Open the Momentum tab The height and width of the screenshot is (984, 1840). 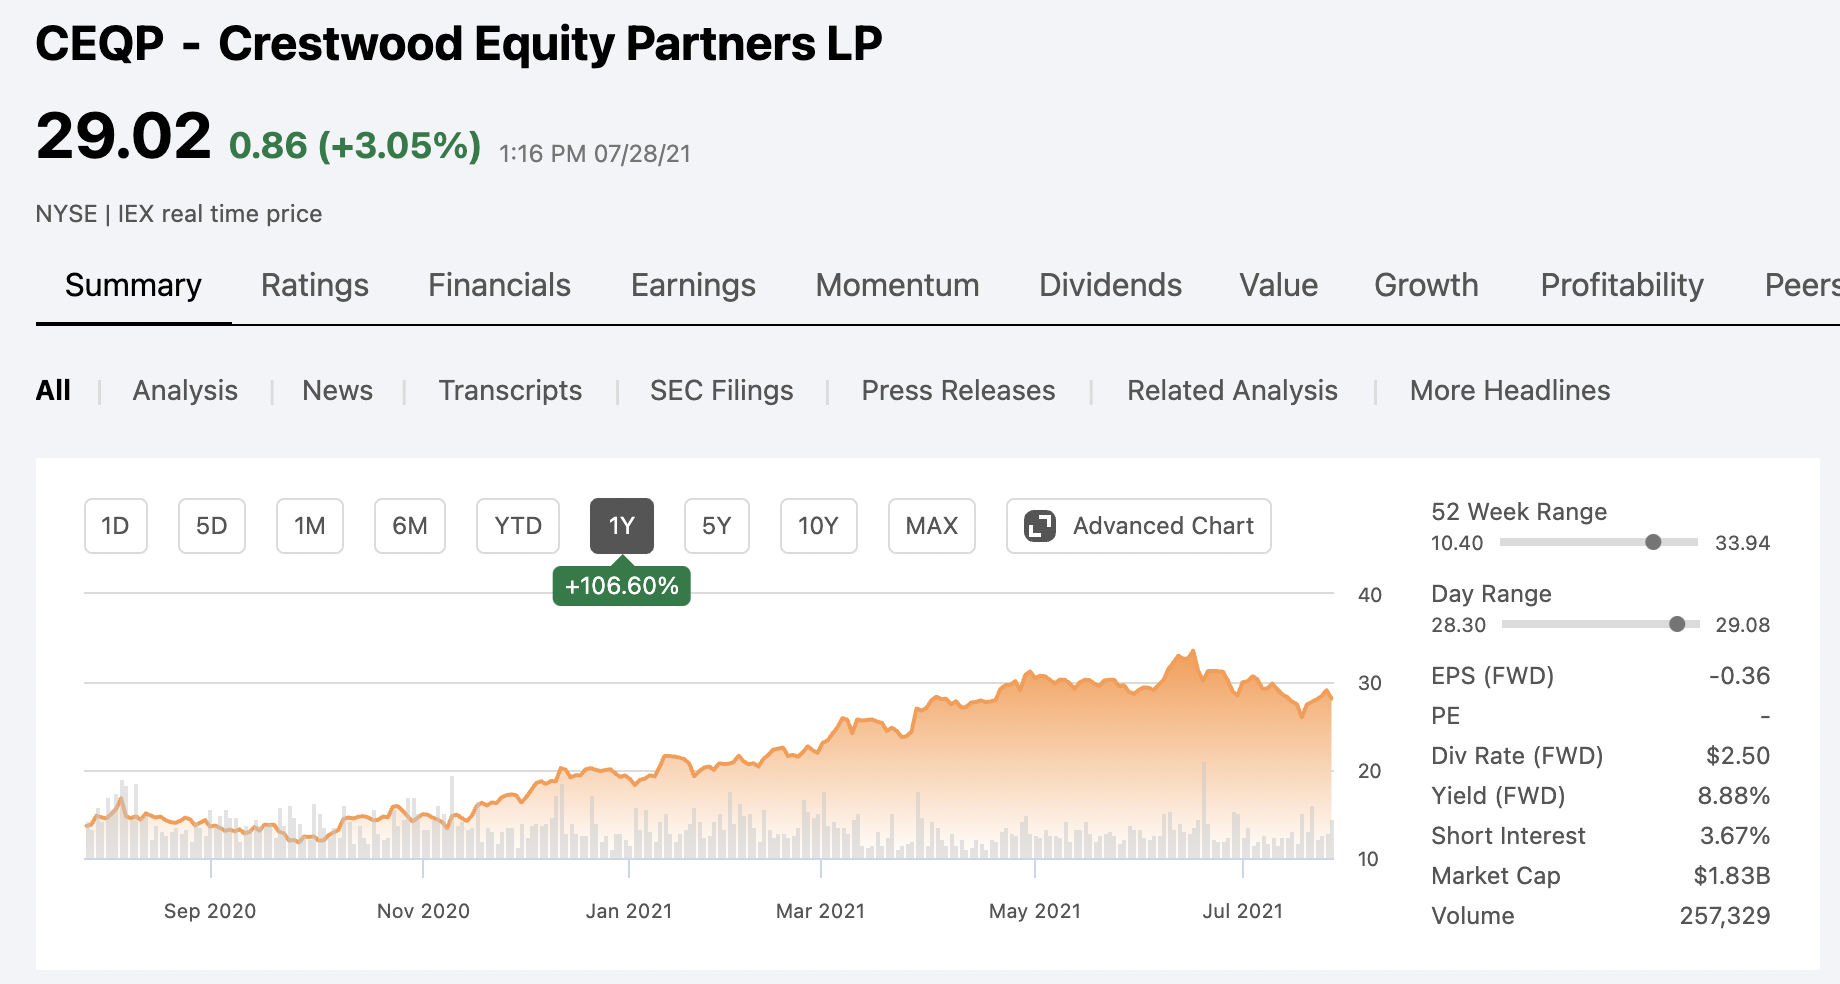pyautogui.click(x=896, y=286)
